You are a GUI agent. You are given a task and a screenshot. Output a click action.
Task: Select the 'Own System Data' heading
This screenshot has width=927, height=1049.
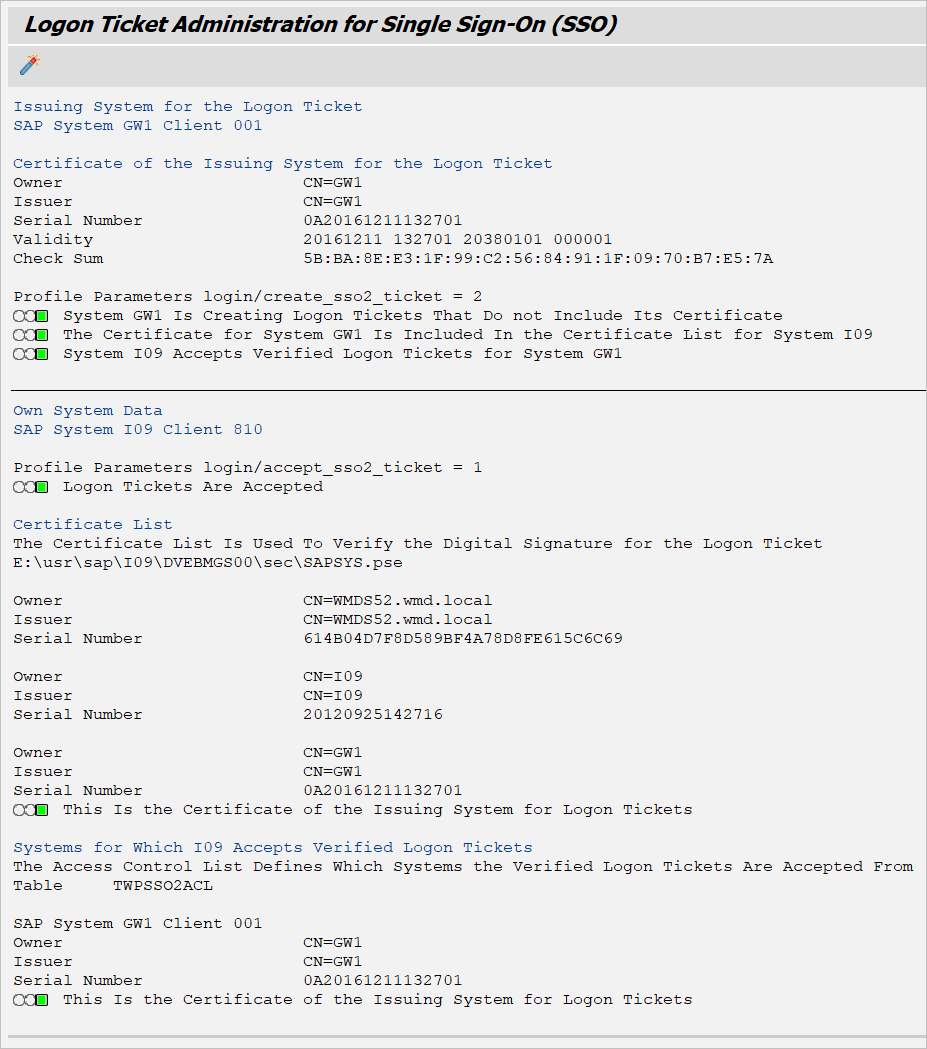point(87,411)
